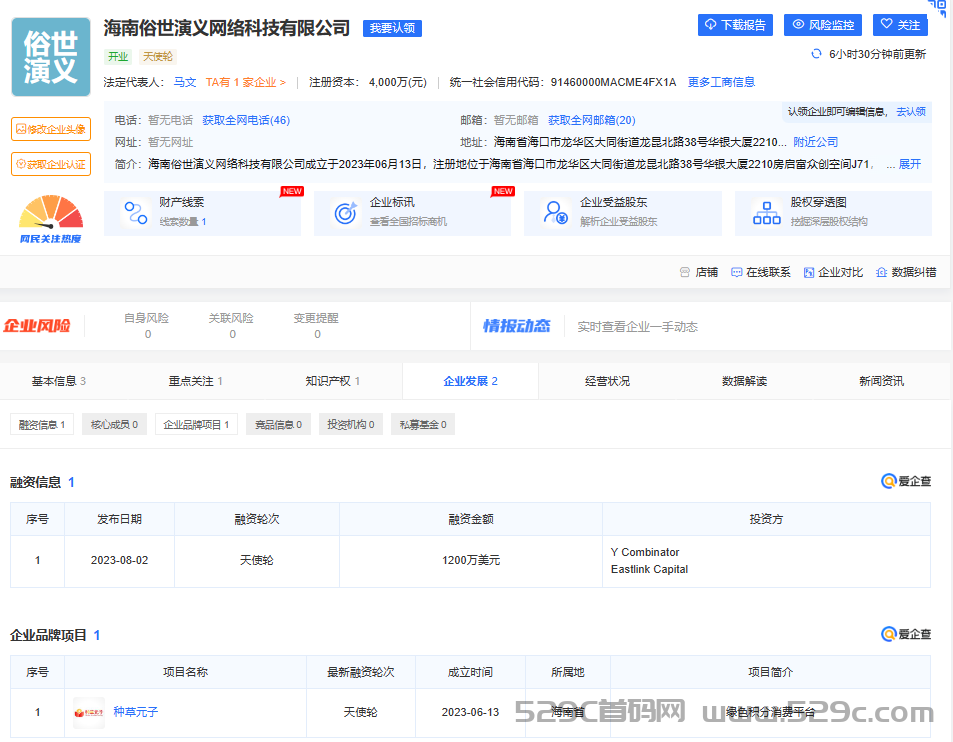Select the 企业发展 tab

[470, 381]
